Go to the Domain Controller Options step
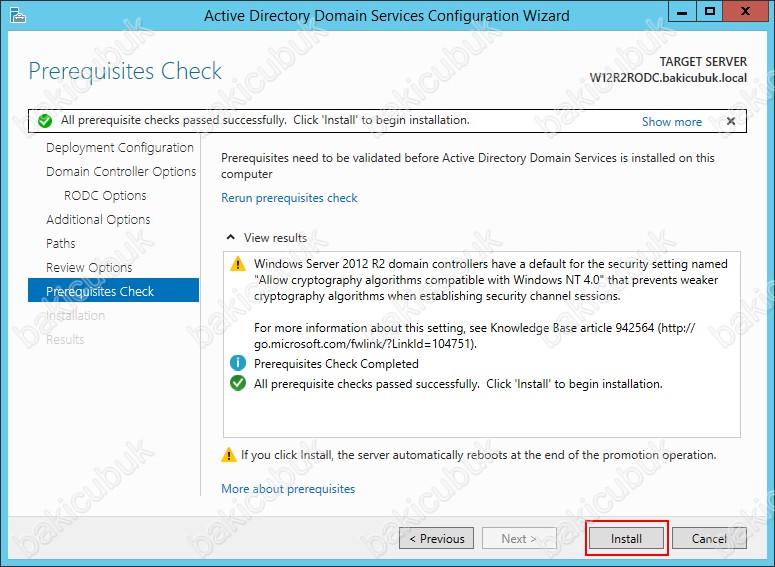 [121, 172]
